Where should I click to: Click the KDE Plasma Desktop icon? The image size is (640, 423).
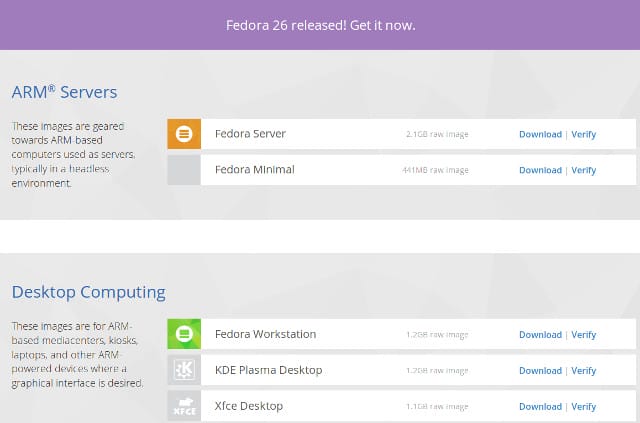[x=184, y=370]
